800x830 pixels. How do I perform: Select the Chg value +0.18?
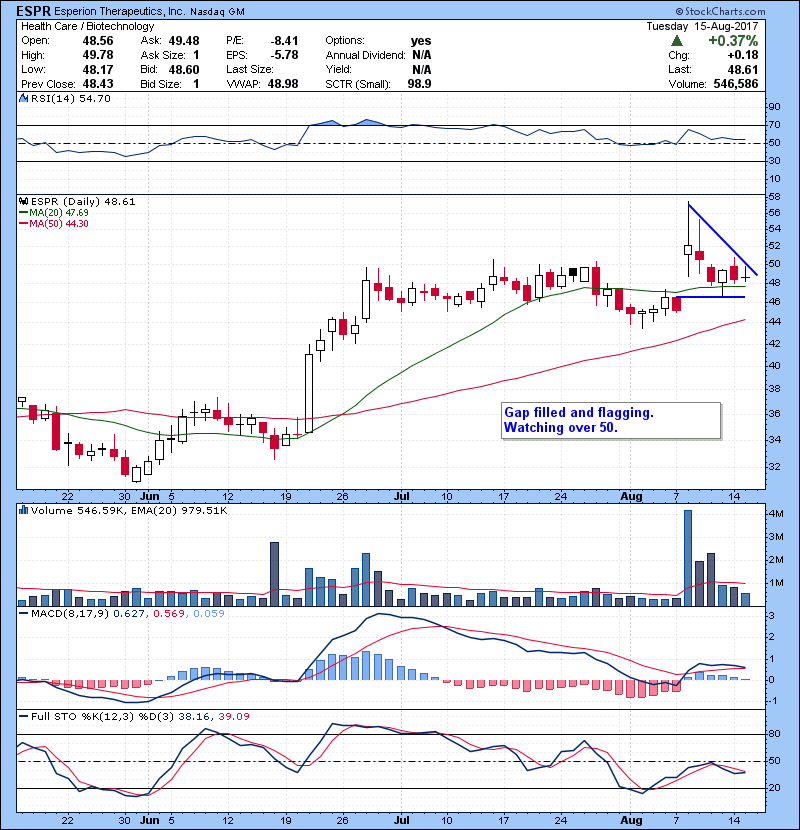click(x=743, y=55)
